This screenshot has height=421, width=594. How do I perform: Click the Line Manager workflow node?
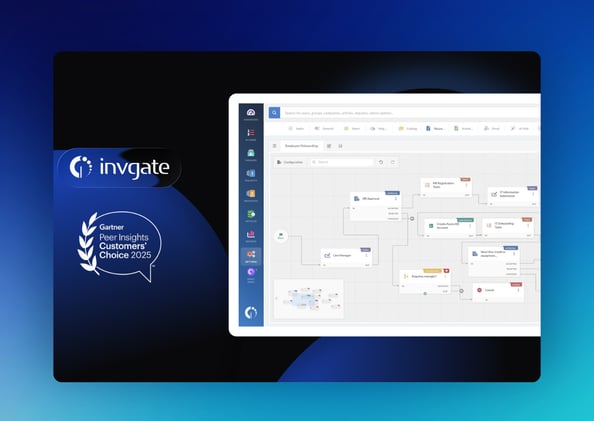346,258
